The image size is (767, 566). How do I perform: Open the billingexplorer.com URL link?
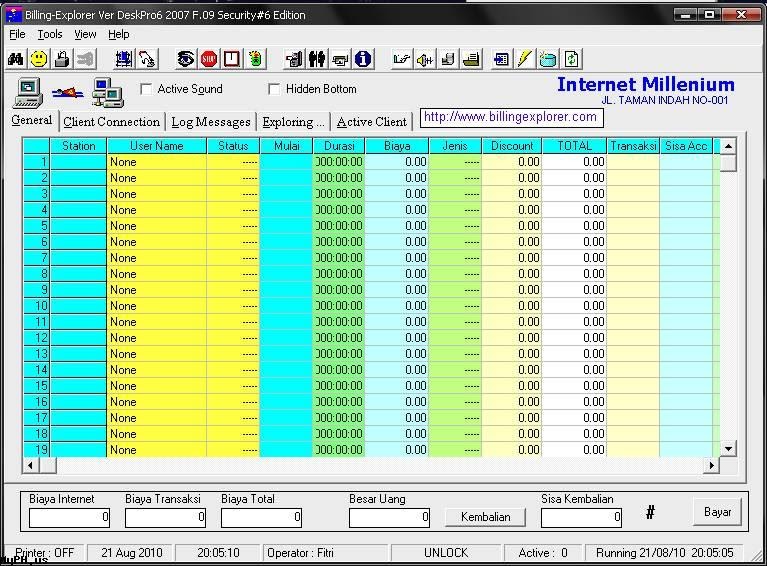coord(511,117)
